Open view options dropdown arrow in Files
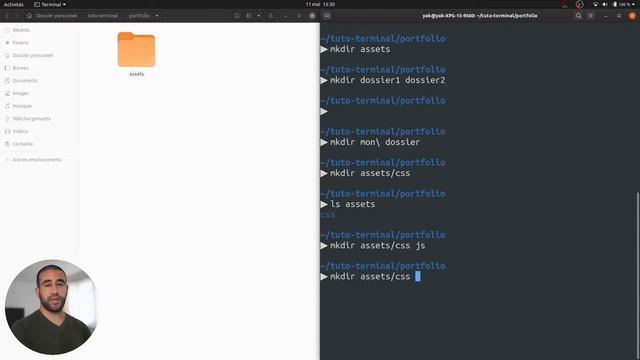Viewport: 640px width, 360px height. [x=258, y=16]
